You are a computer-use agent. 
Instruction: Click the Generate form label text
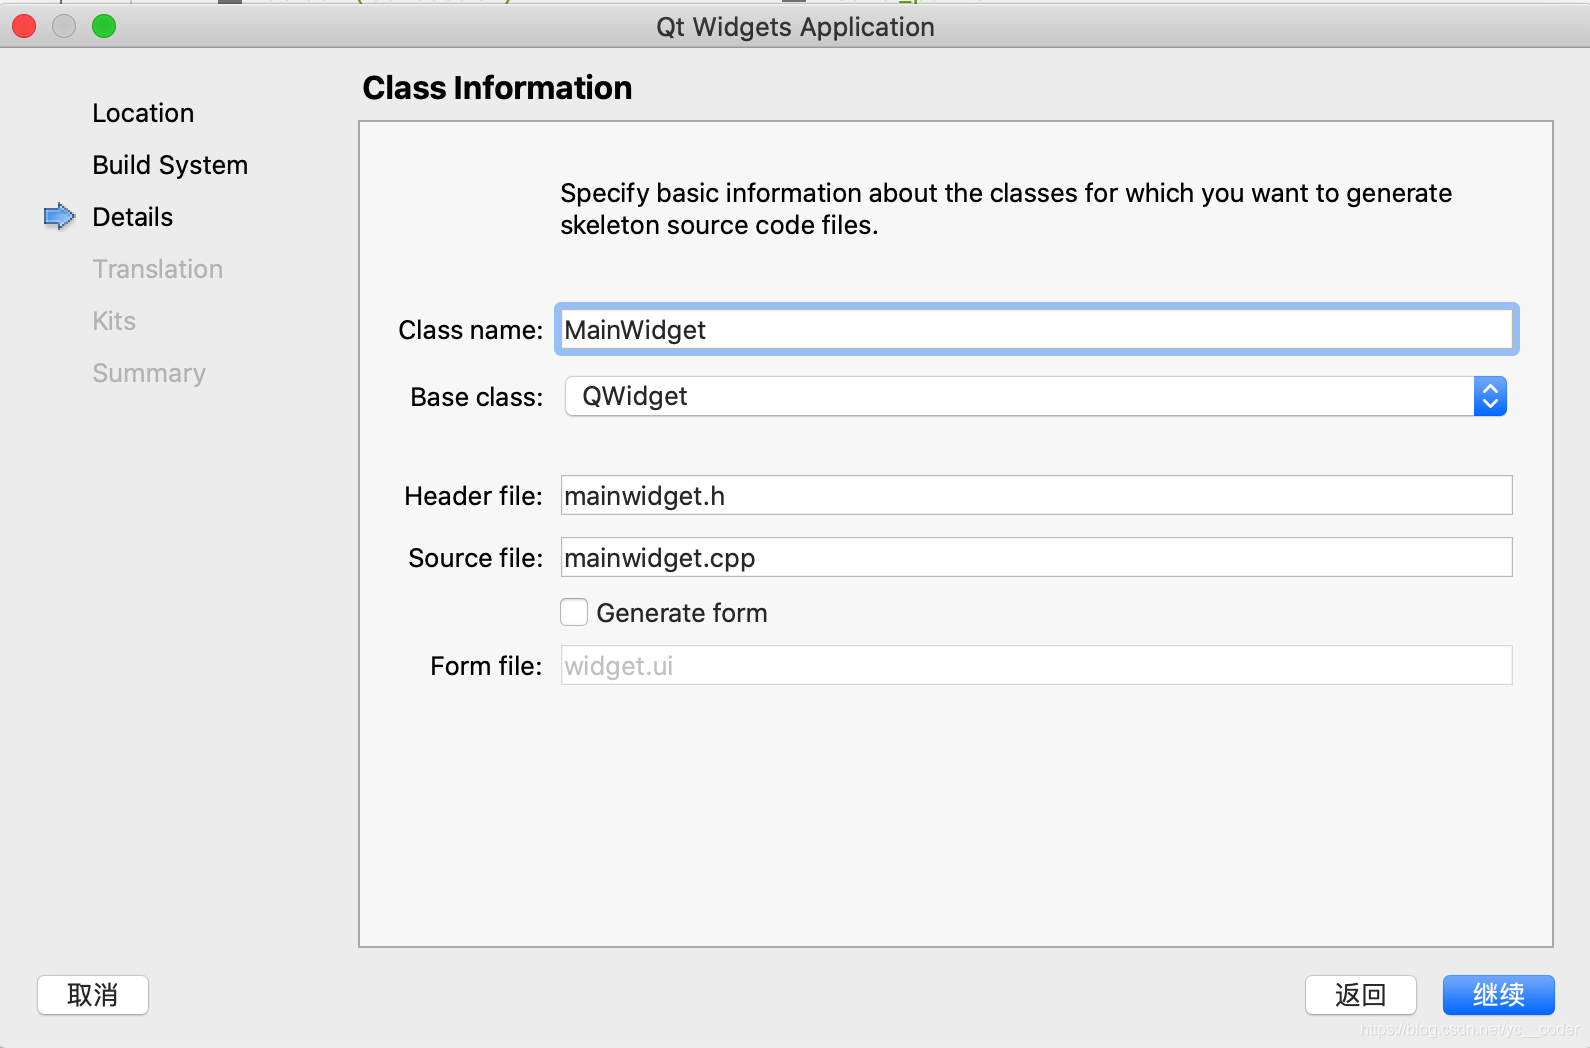coord(682,613)
